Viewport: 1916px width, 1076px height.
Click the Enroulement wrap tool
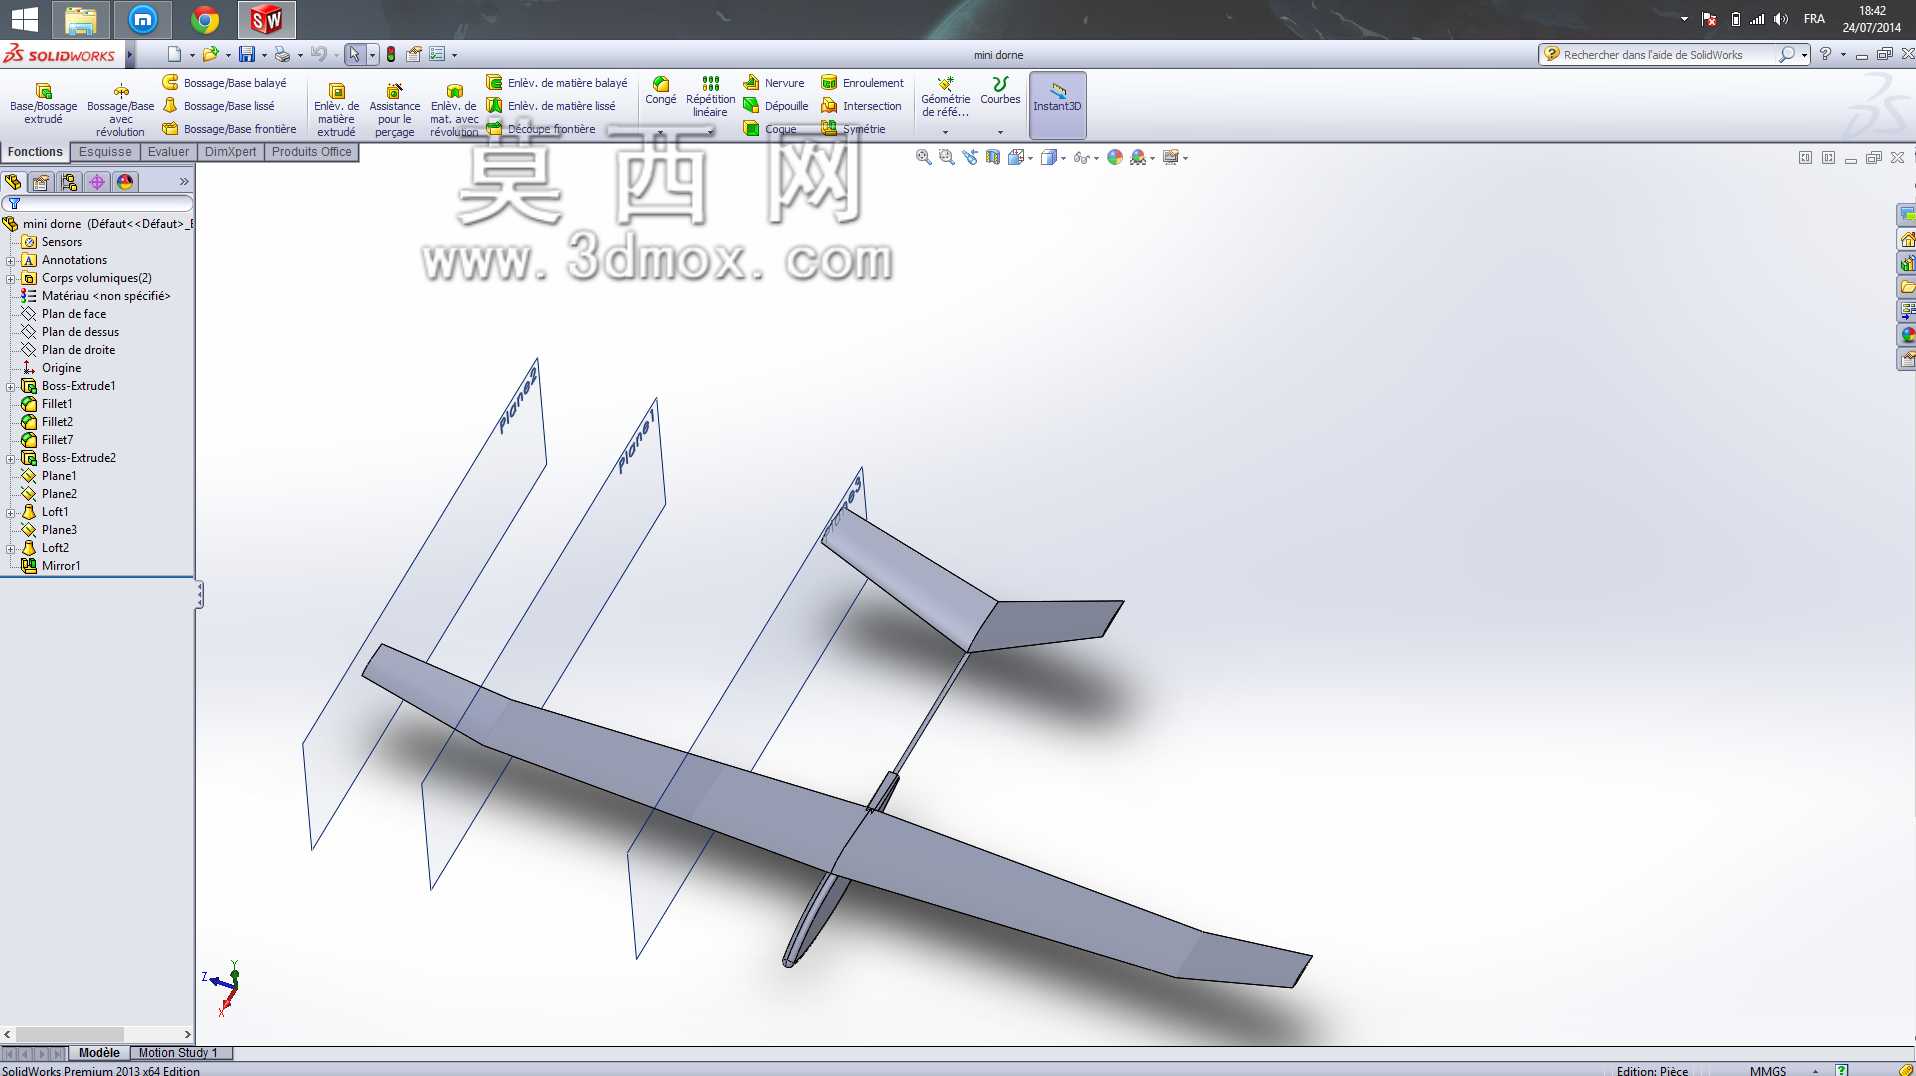pyautogui.click(x=862, y=83)
